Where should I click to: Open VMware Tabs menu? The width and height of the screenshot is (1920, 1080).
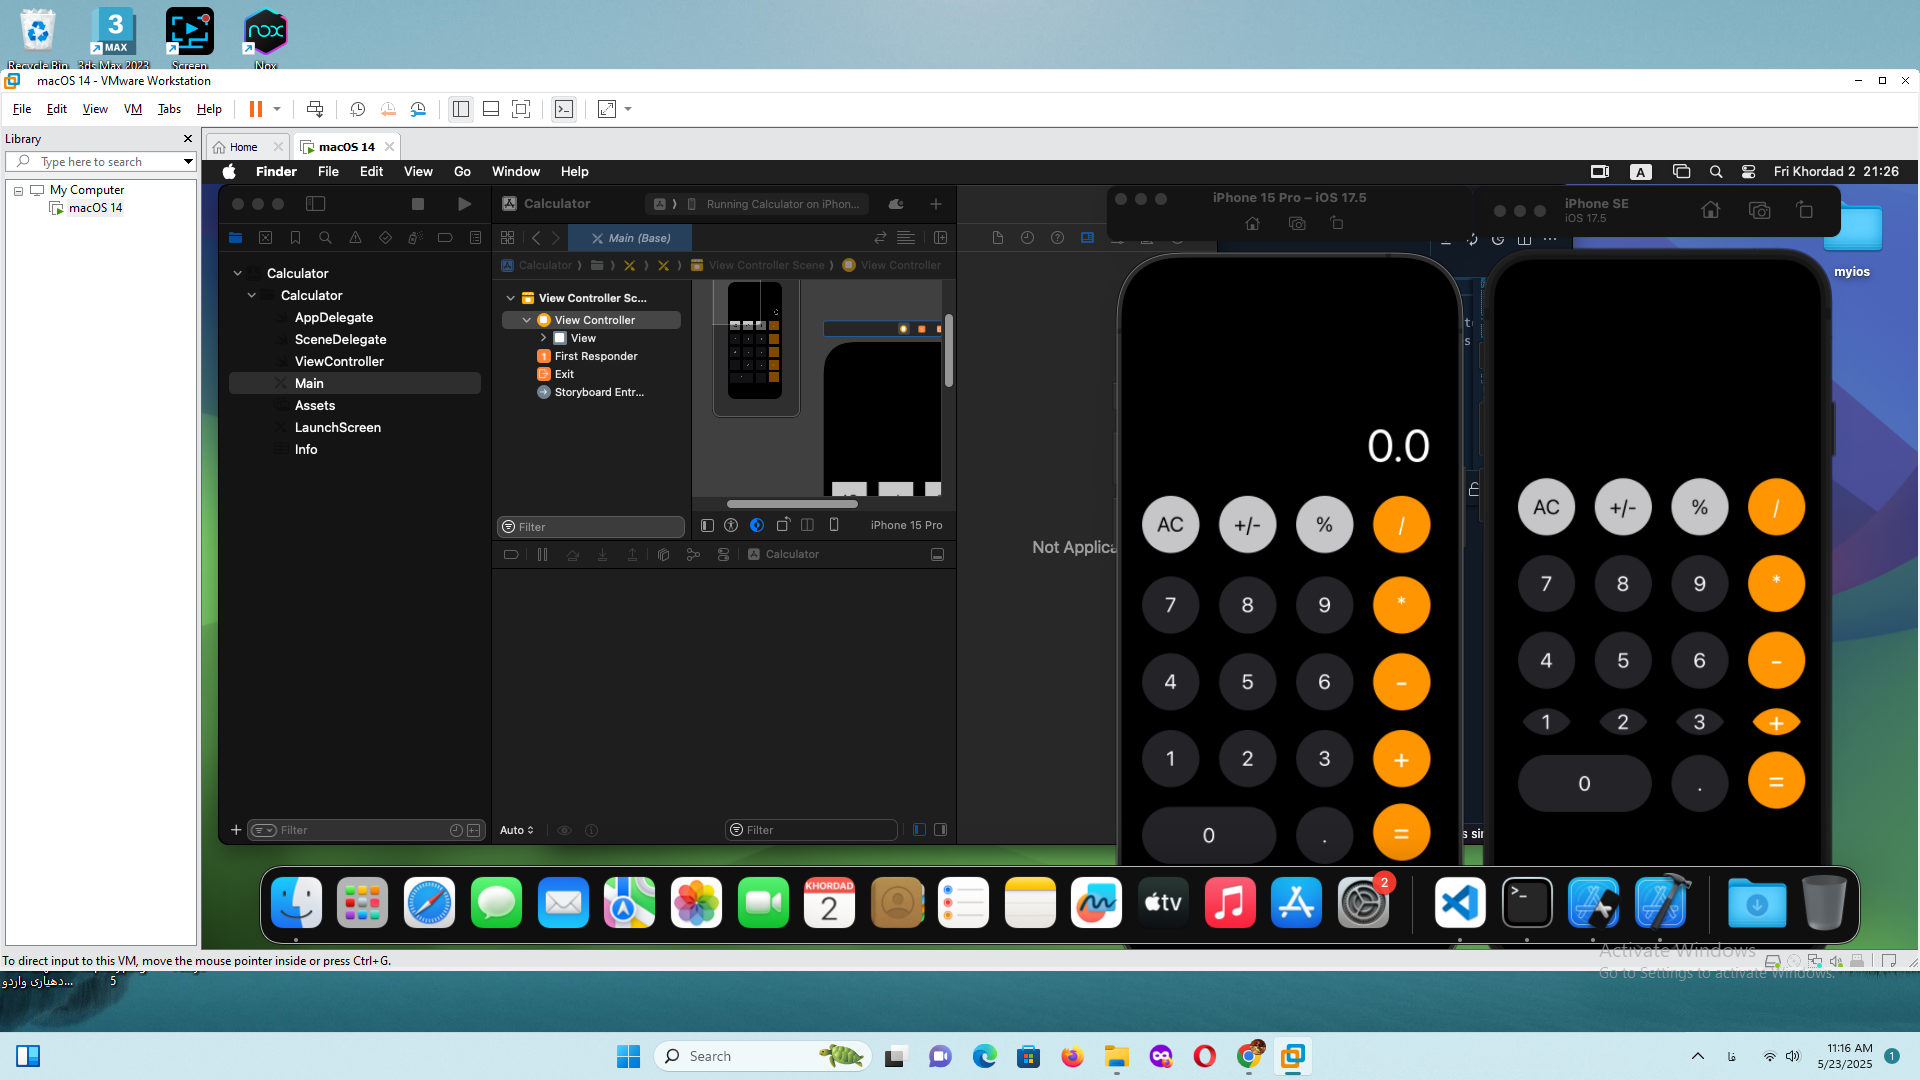(169, 109)
